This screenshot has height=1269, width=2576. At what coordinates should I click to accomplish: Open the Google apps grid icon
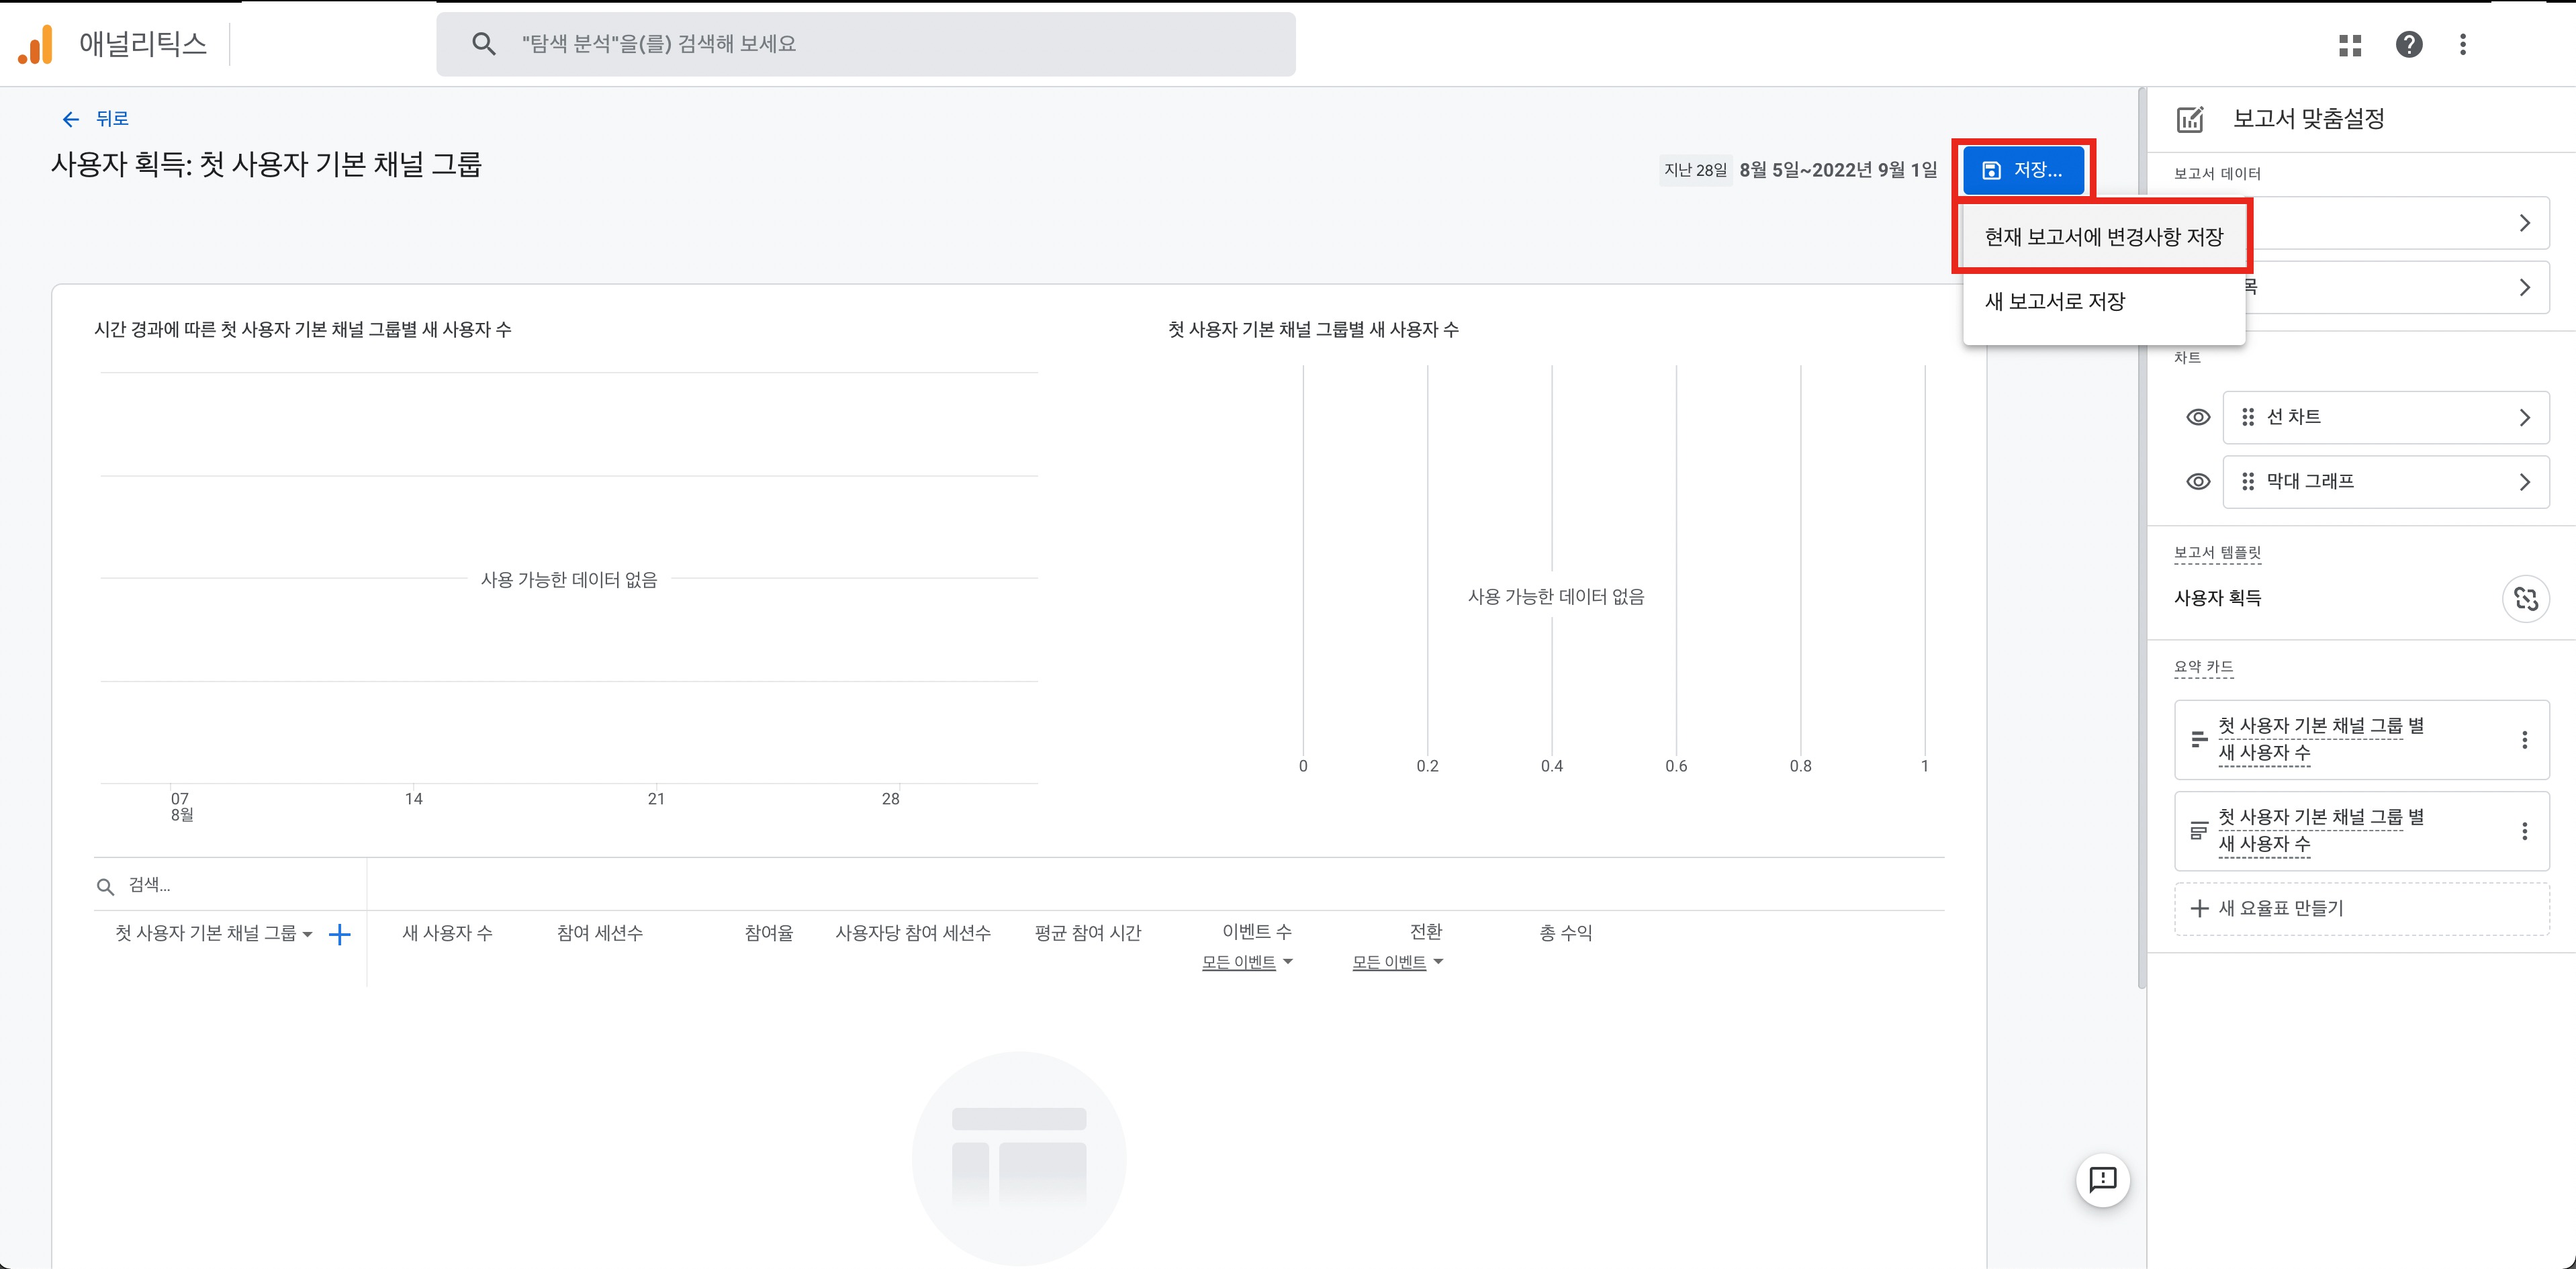click(2350, 45)
